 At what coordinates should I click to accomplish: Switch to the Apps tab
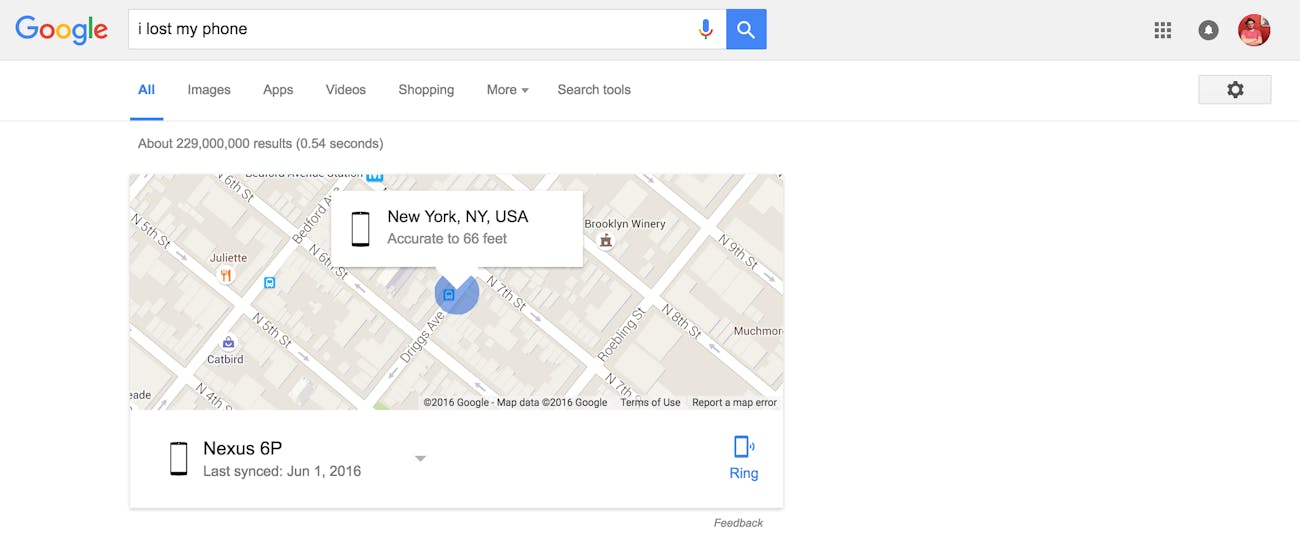[278, 90]
